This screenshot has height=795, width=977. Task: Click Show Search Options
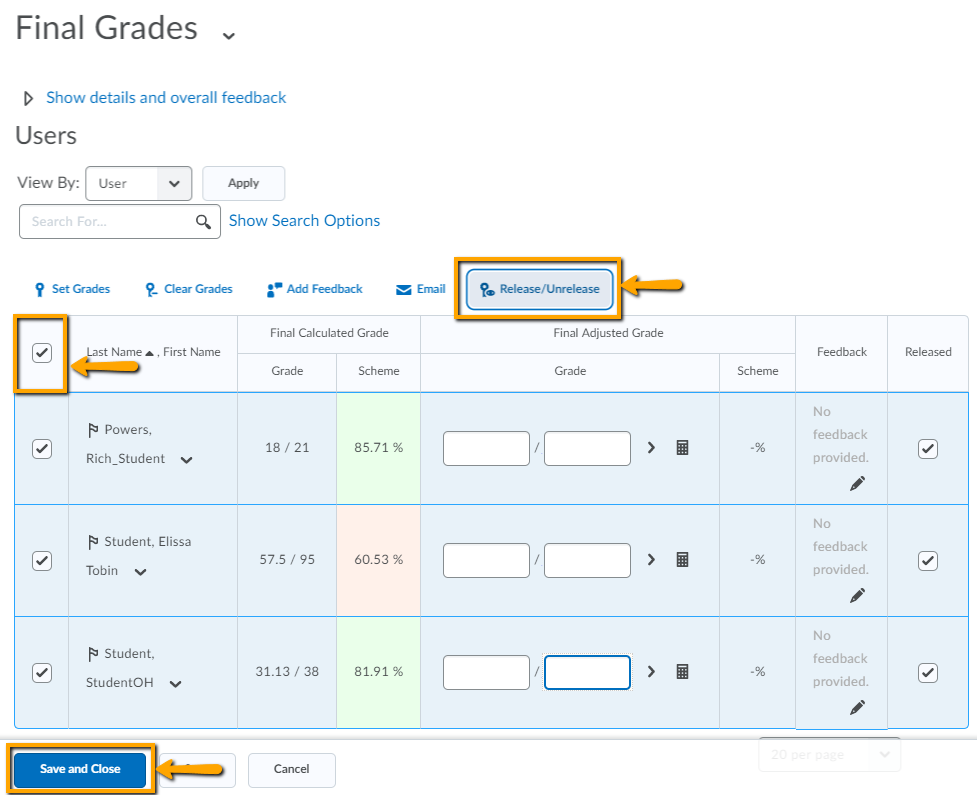coord(304,220)
